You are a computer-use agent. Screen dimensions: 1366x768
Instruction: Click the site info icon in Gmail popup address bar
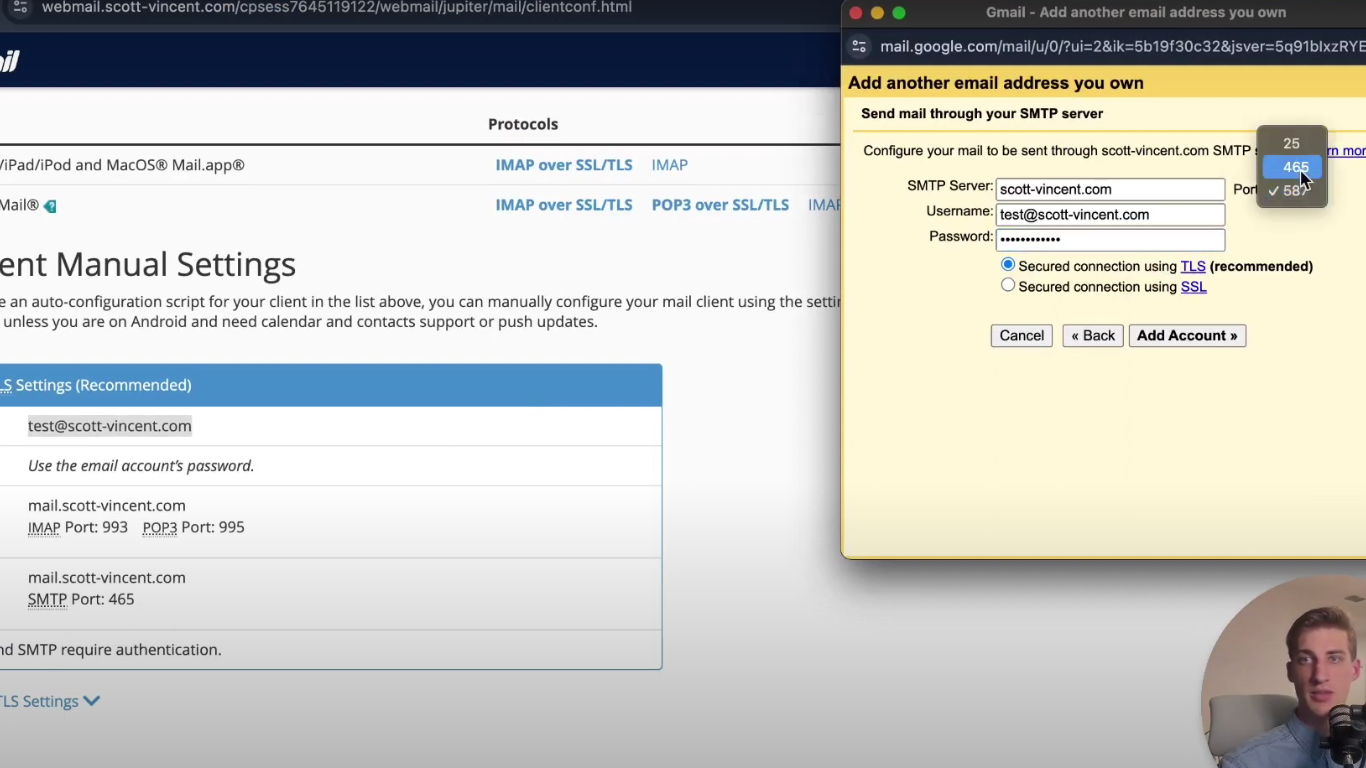(858, 47)
